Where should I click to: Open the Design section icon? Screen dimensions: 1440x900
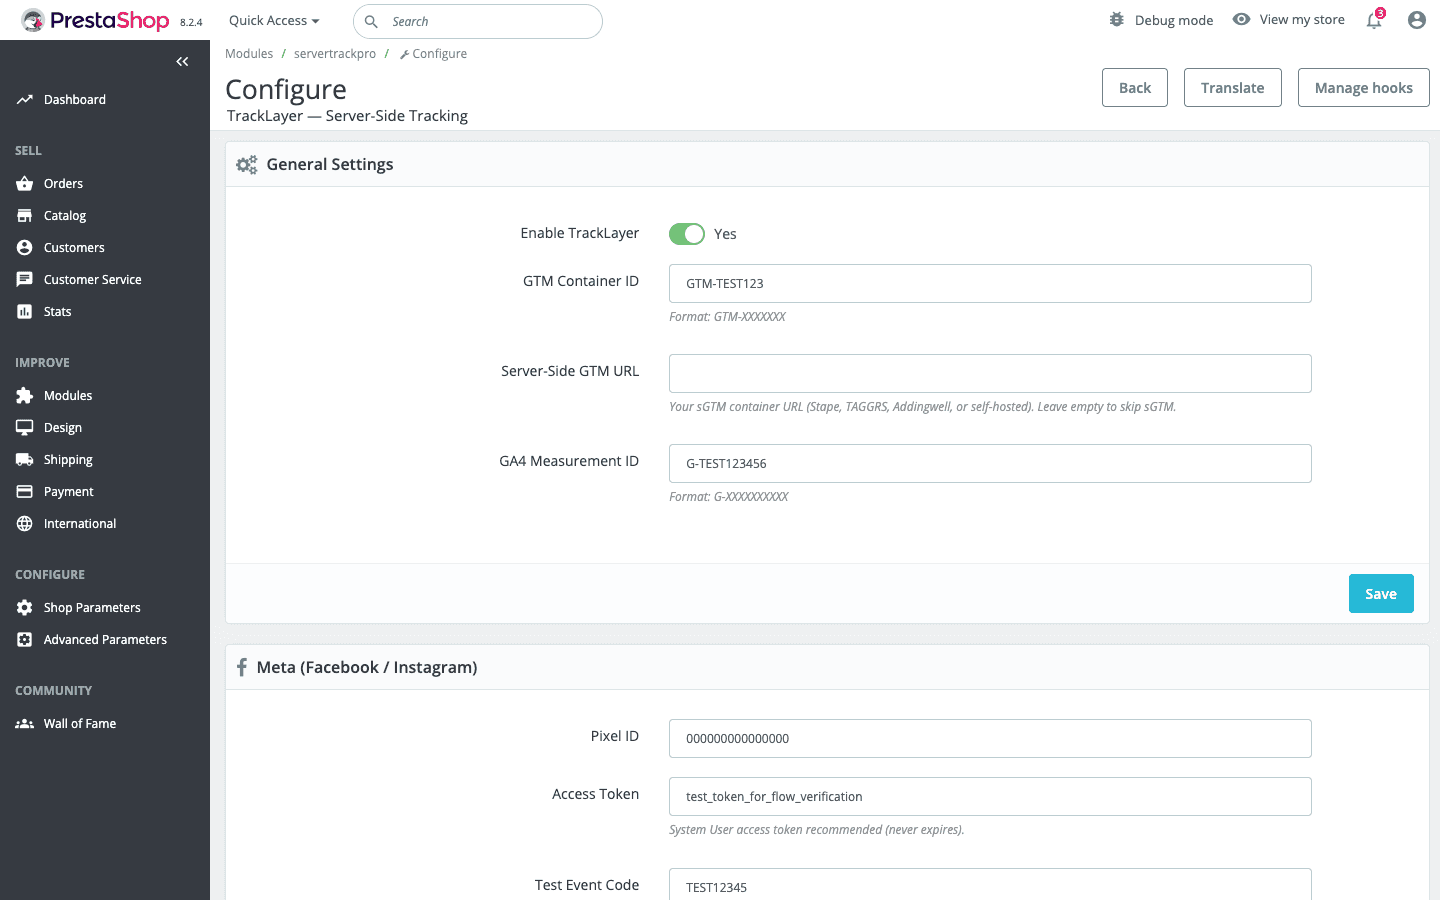[24, 427]
